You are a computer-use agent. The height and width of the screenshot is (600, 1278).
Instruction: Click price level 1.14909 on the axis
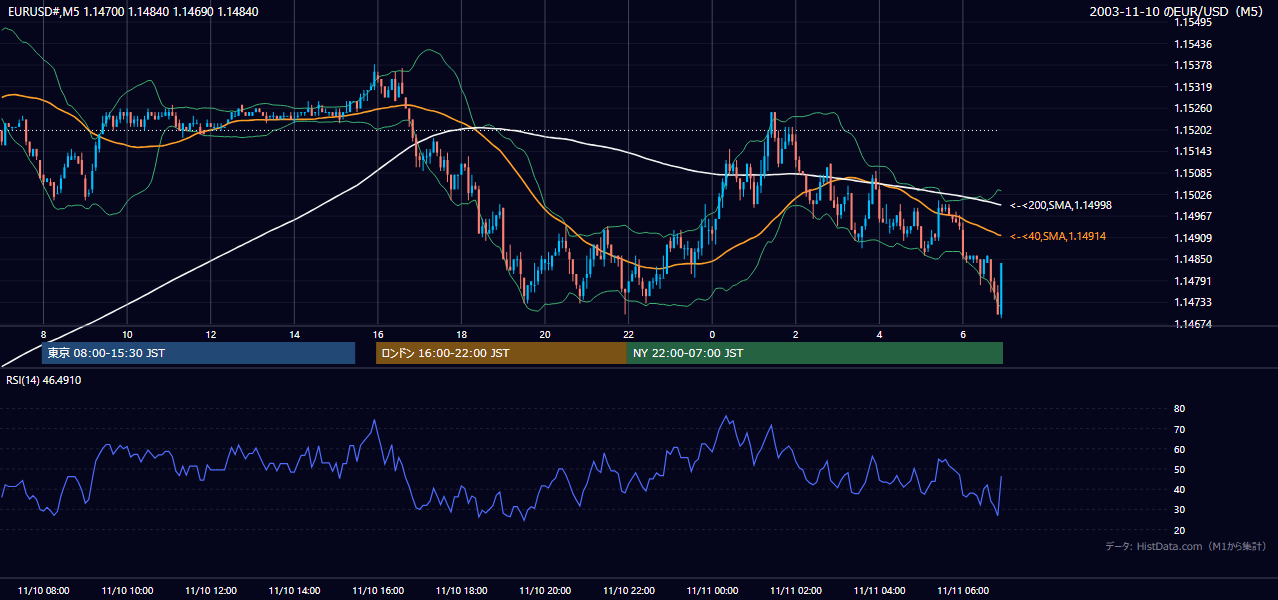1194,238
